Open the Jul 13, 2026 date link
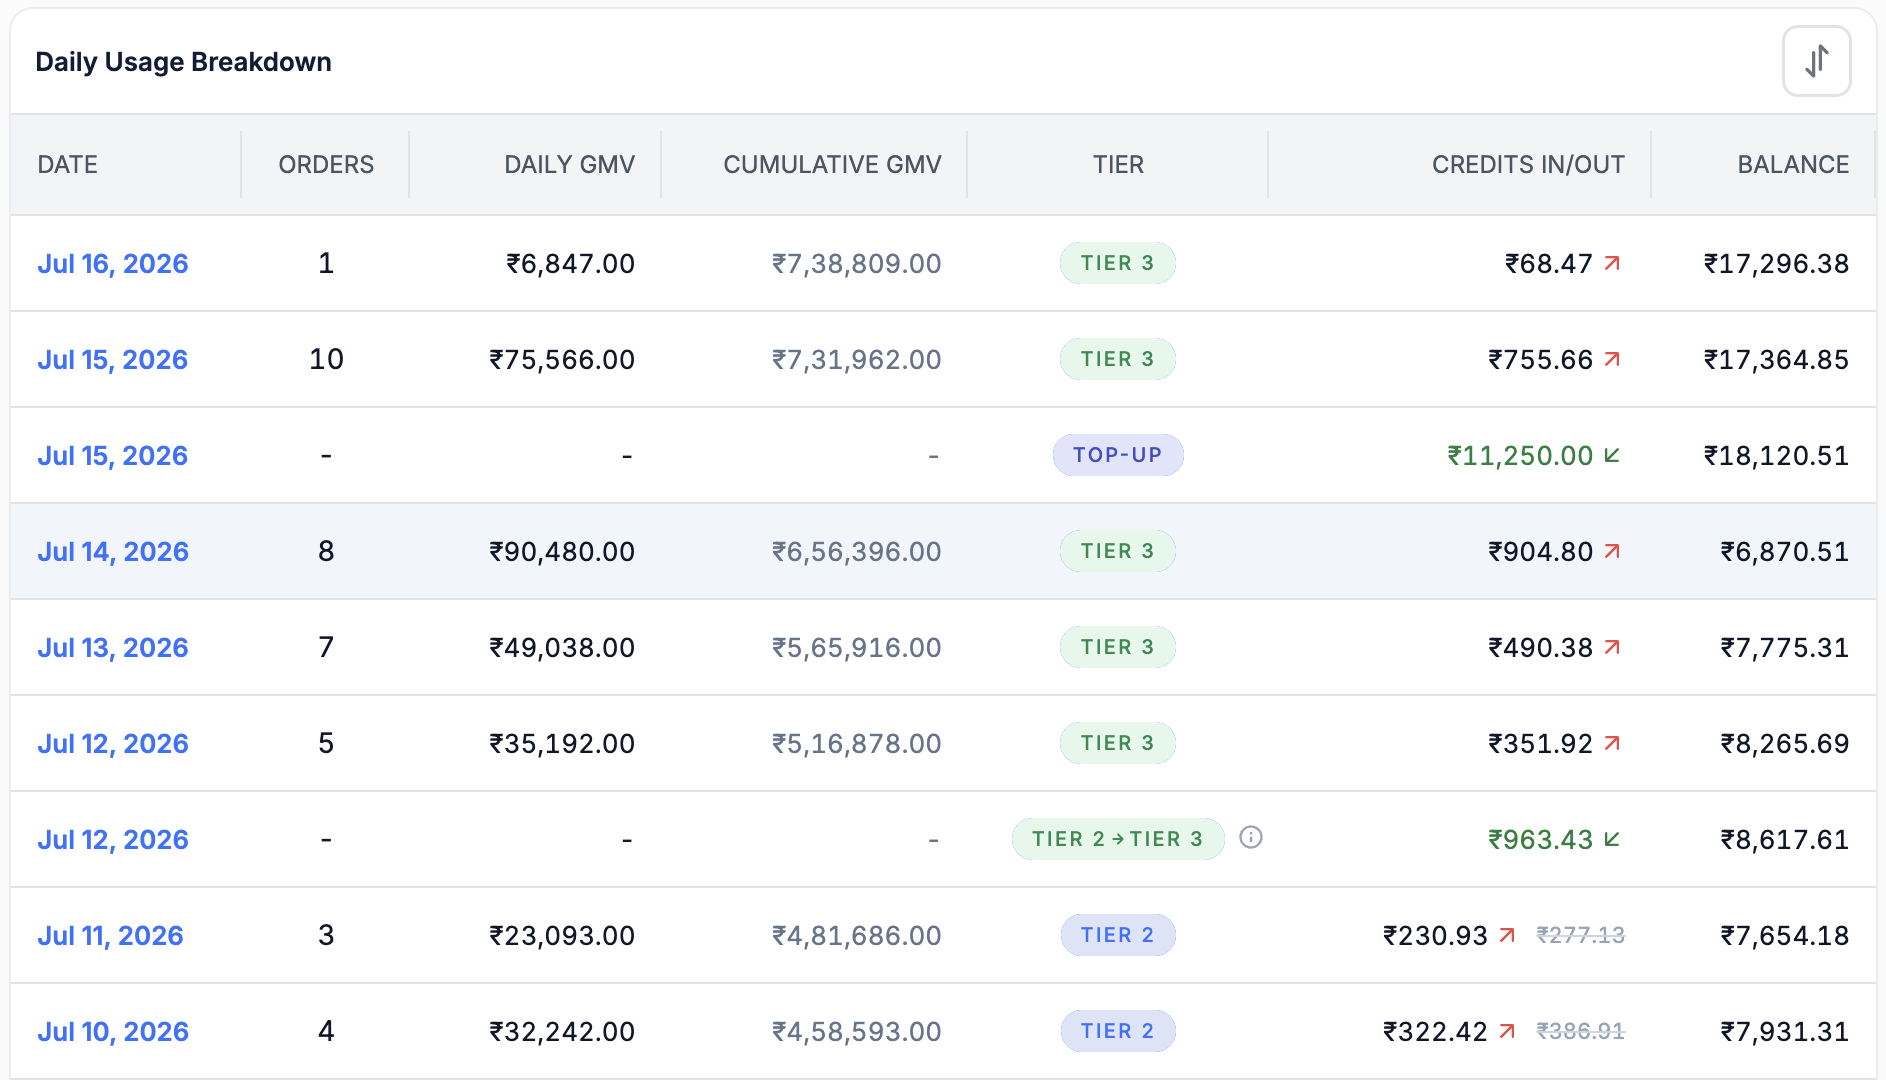This screenshot has width=1886, height=1080. [113, 648]
